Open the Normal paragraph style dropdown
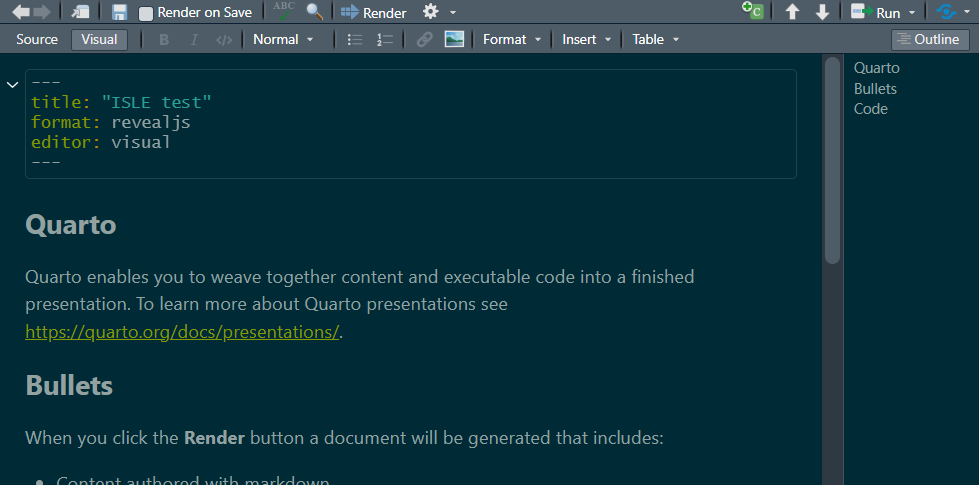 [283, 39]
